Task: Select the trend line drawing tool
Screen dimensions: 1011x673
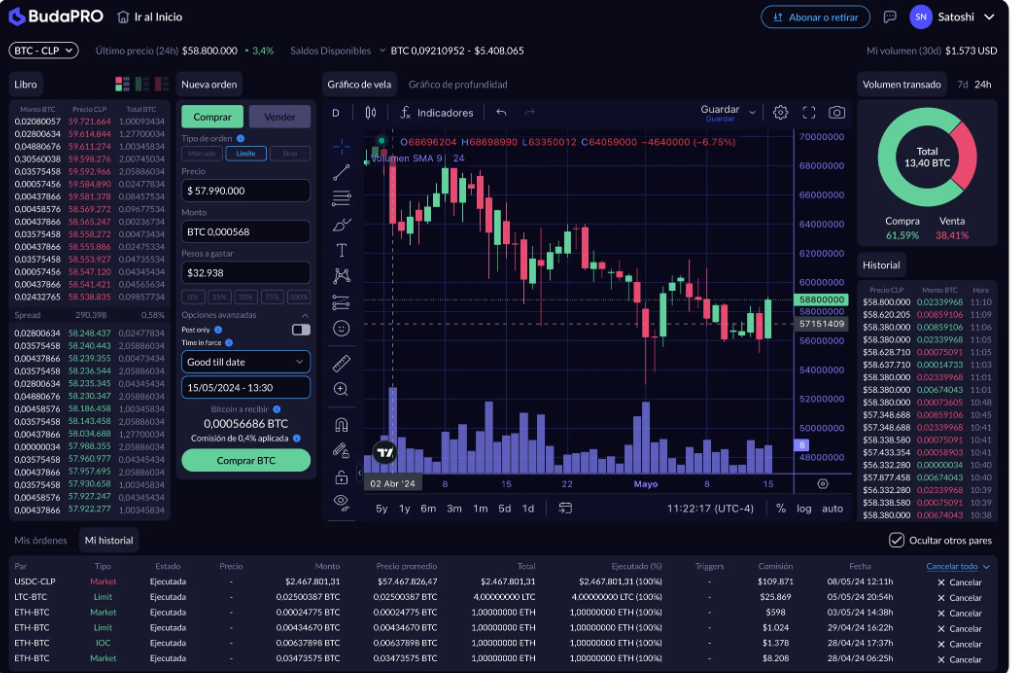Action: pos(341,172)
